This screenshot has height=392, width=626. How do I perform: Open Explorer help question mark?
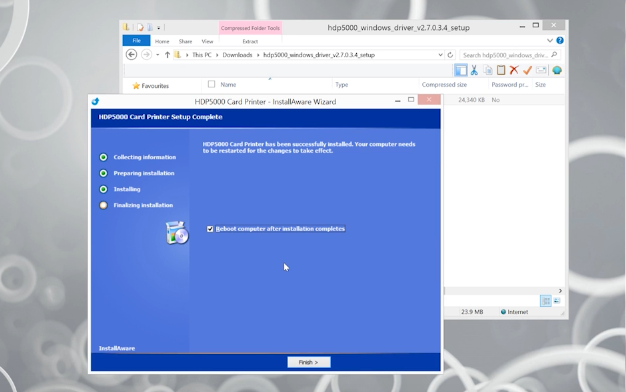point(560,40)
